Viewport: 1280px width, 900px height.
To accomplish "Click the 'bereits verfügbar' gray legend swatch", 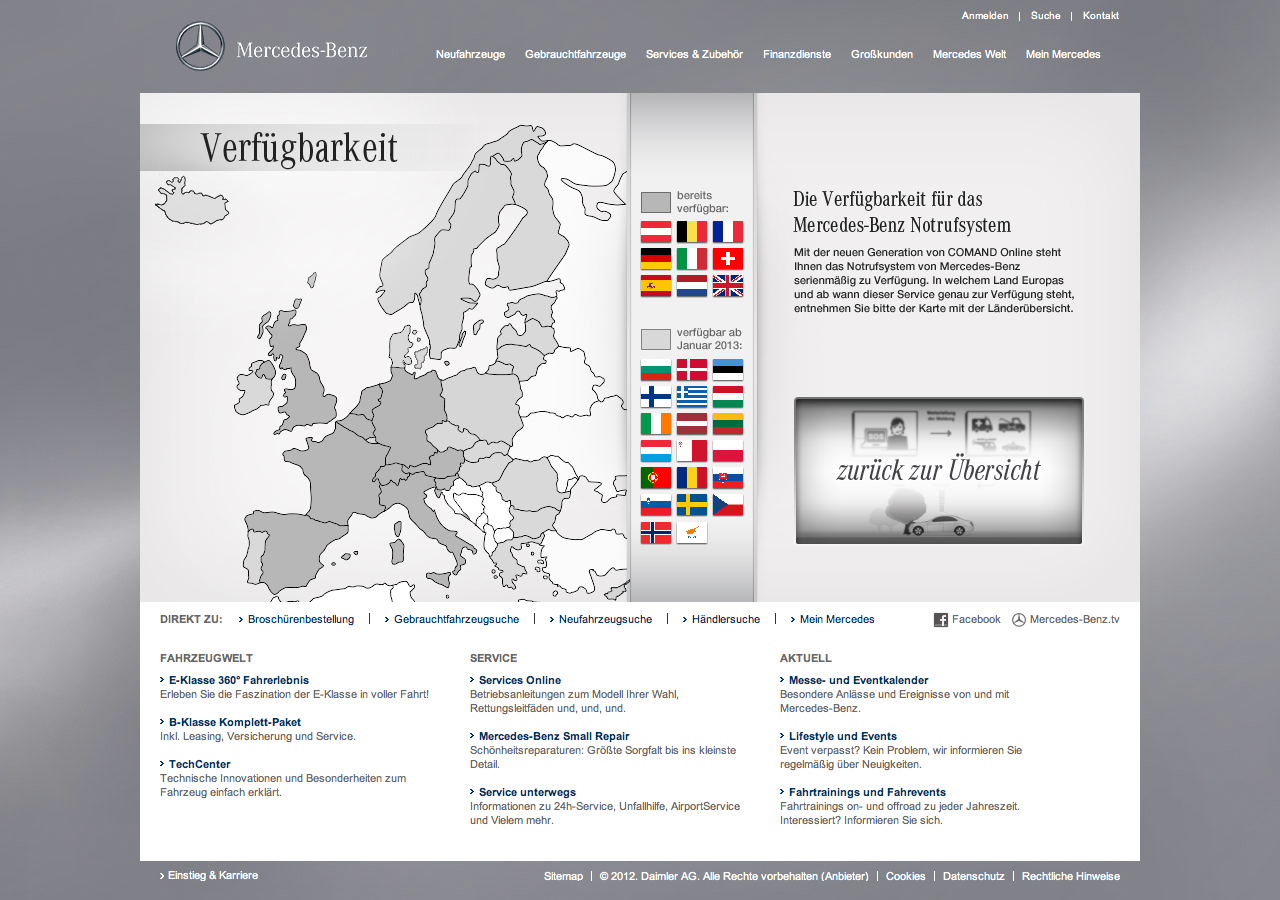I will coord(656,202).
